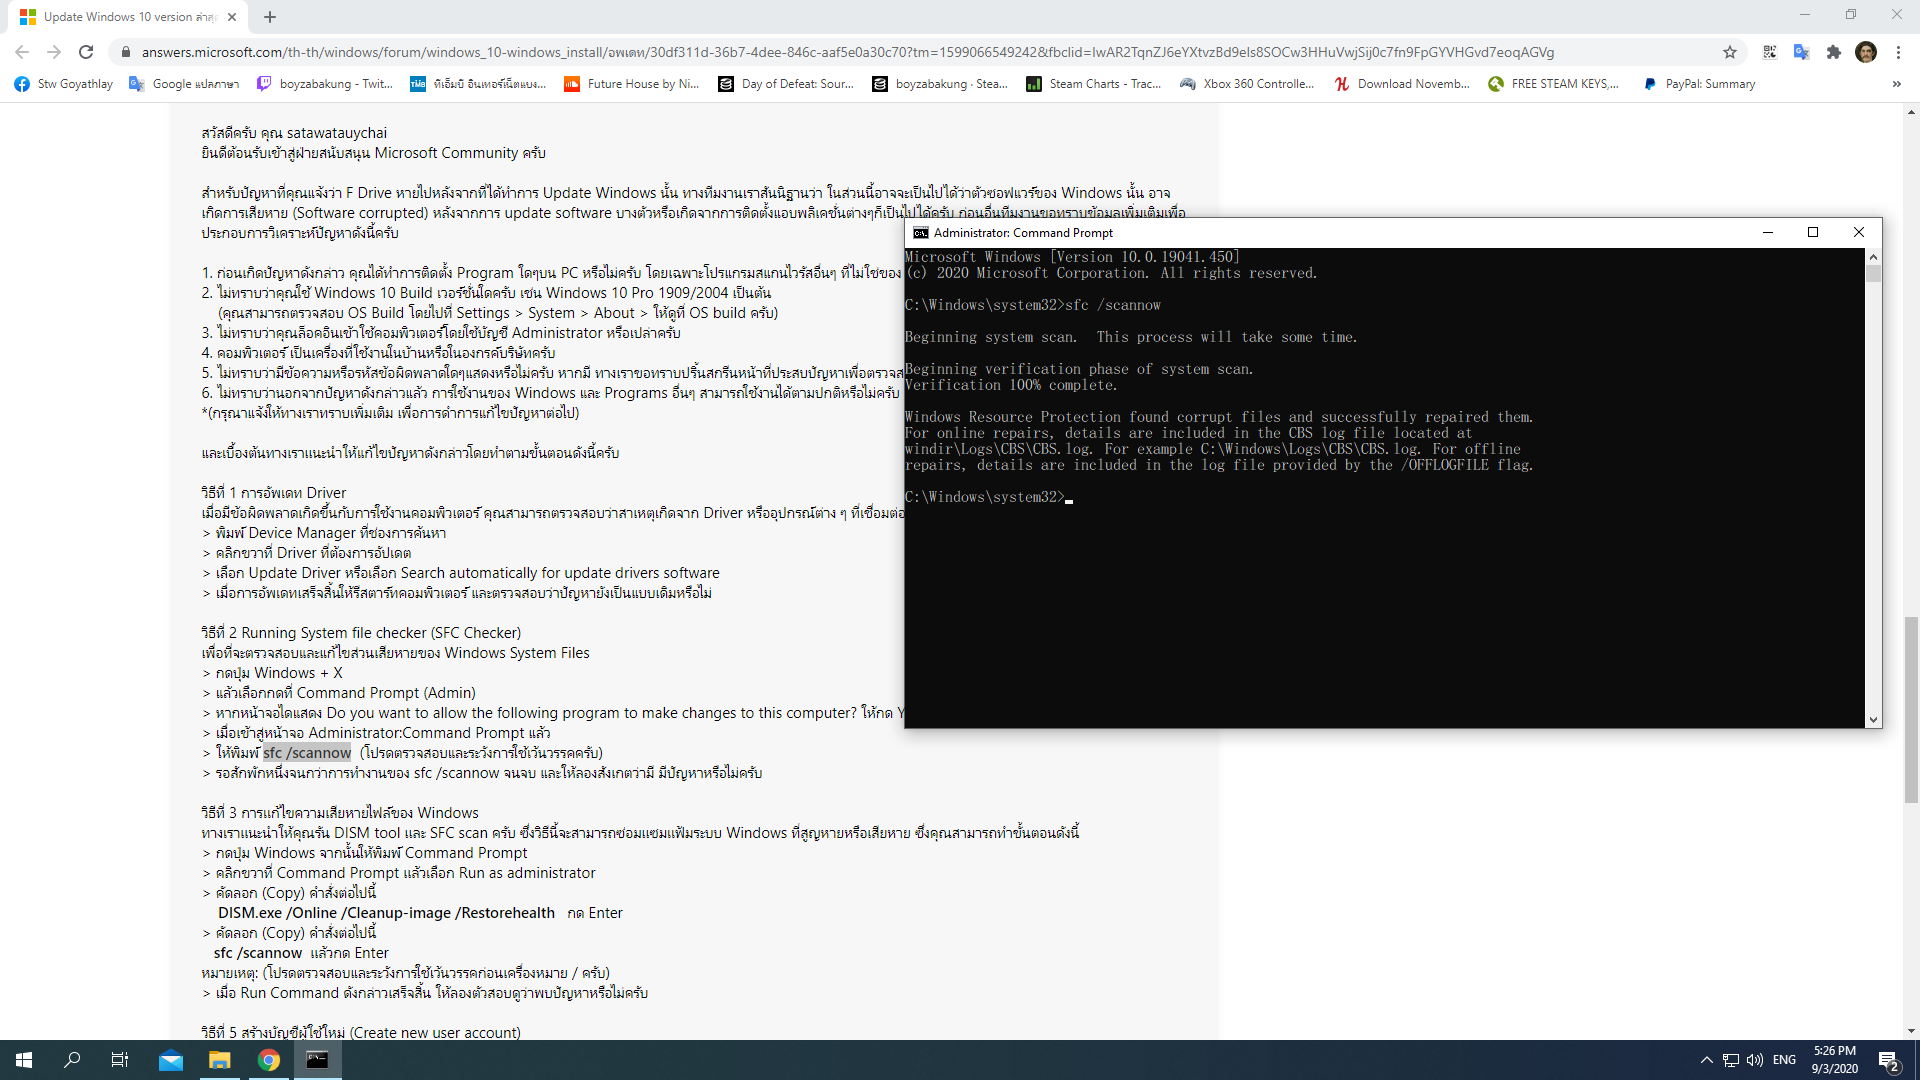Open a new Chrome tab

pos(270,17)
